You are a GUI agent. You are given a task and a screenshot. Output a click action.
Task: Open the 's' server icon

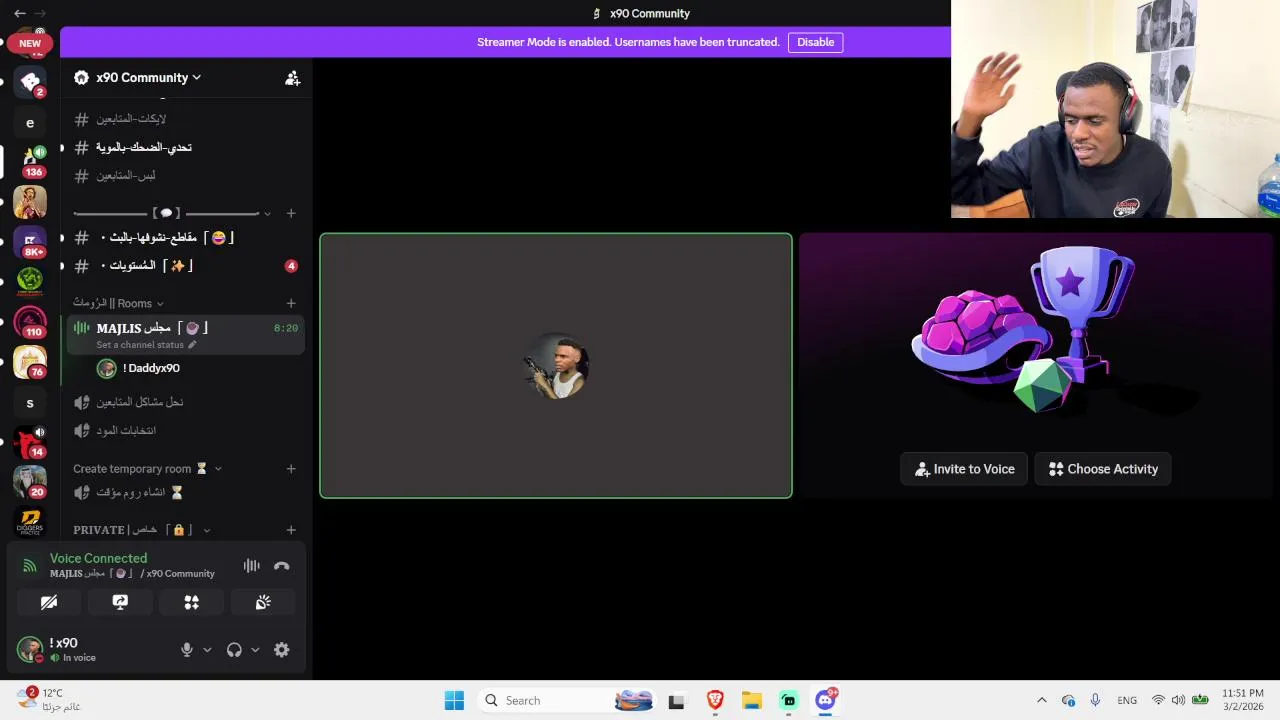coord(30,402)
